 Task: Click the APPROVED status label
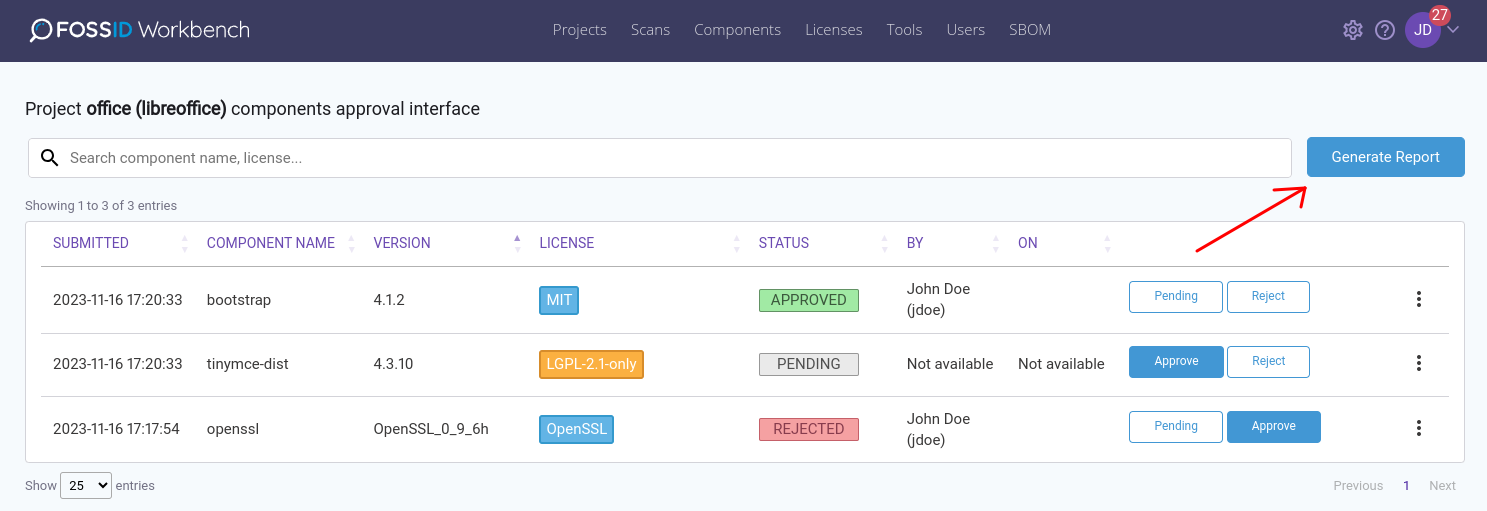coord(809,300)
